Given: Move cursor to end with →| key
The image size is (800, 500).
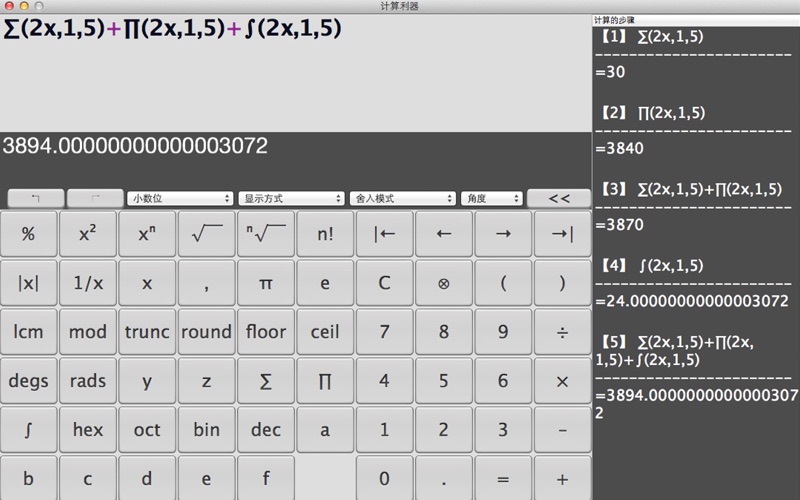Looking at the screenshot, I should 562,234.
